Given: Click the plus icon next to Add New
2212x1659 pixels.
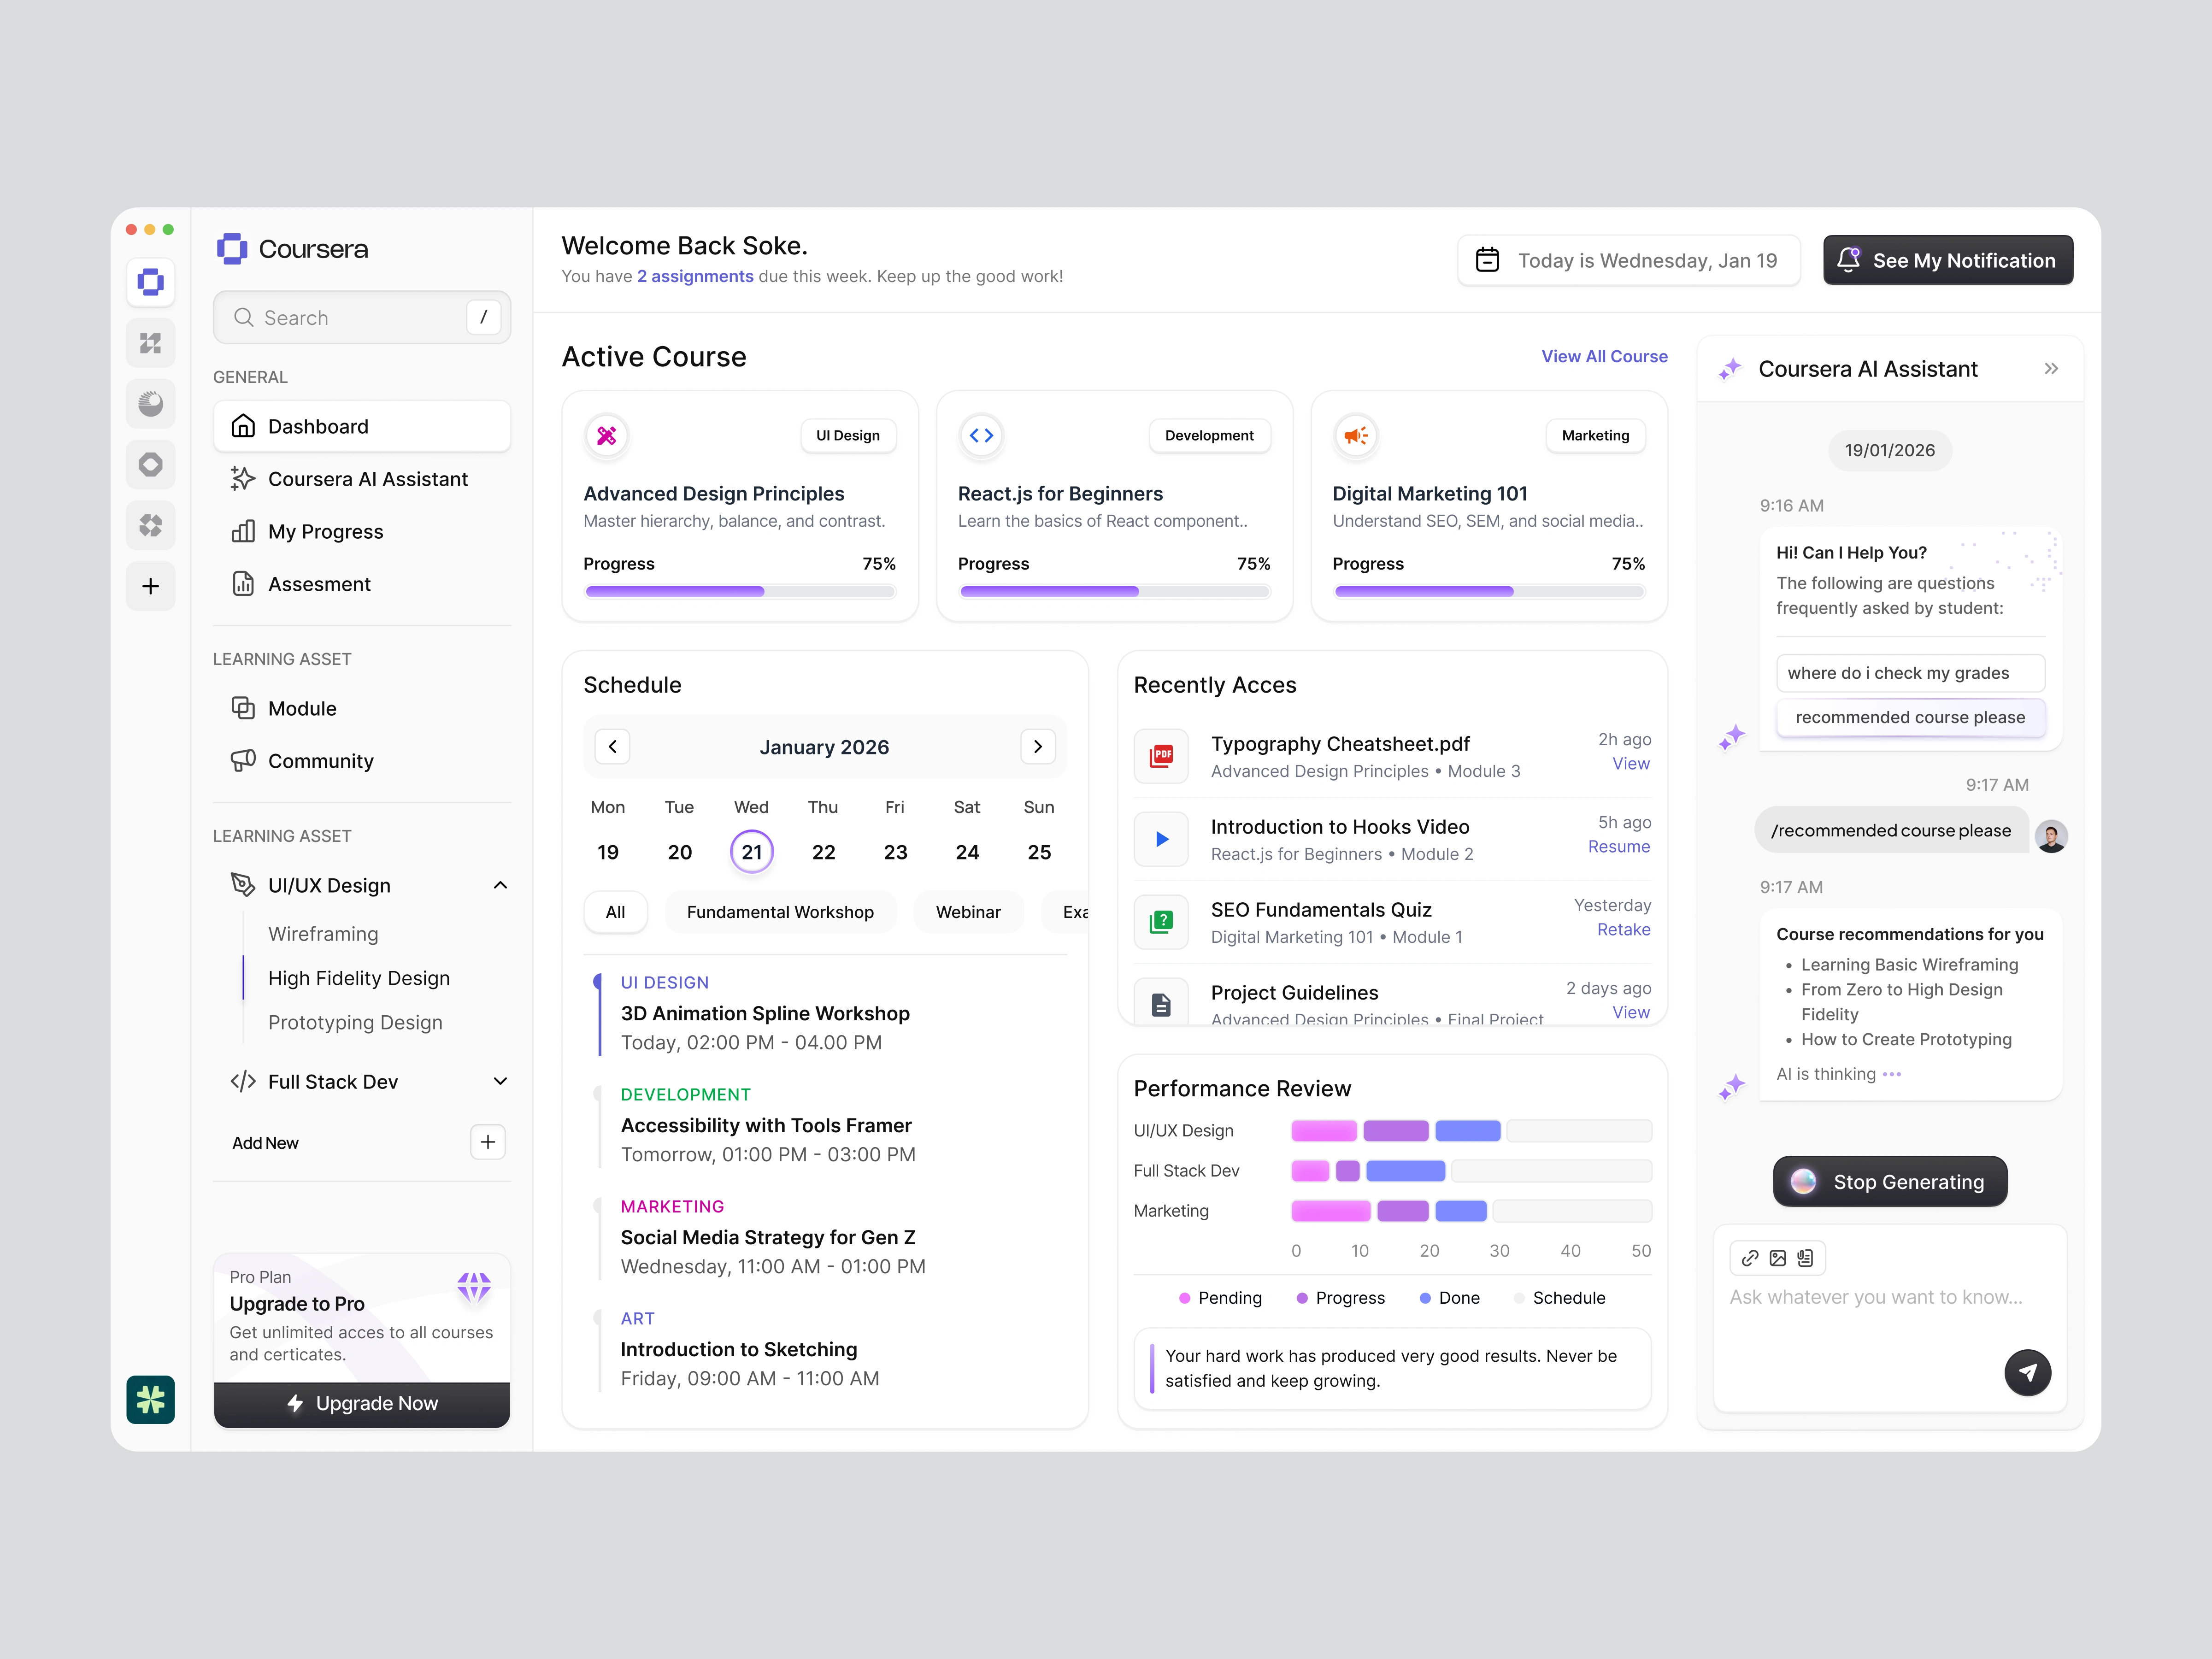Looking at the screenshot, I should click(488, 1142).
